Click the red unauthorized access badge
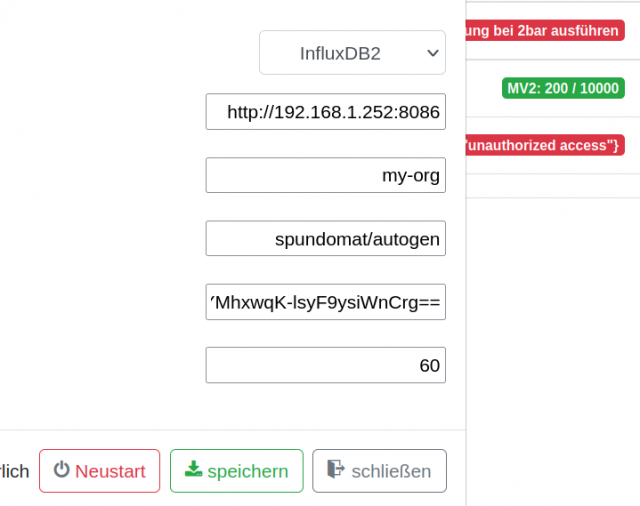This screenshot has width=640, height=506. pos(545,145)
